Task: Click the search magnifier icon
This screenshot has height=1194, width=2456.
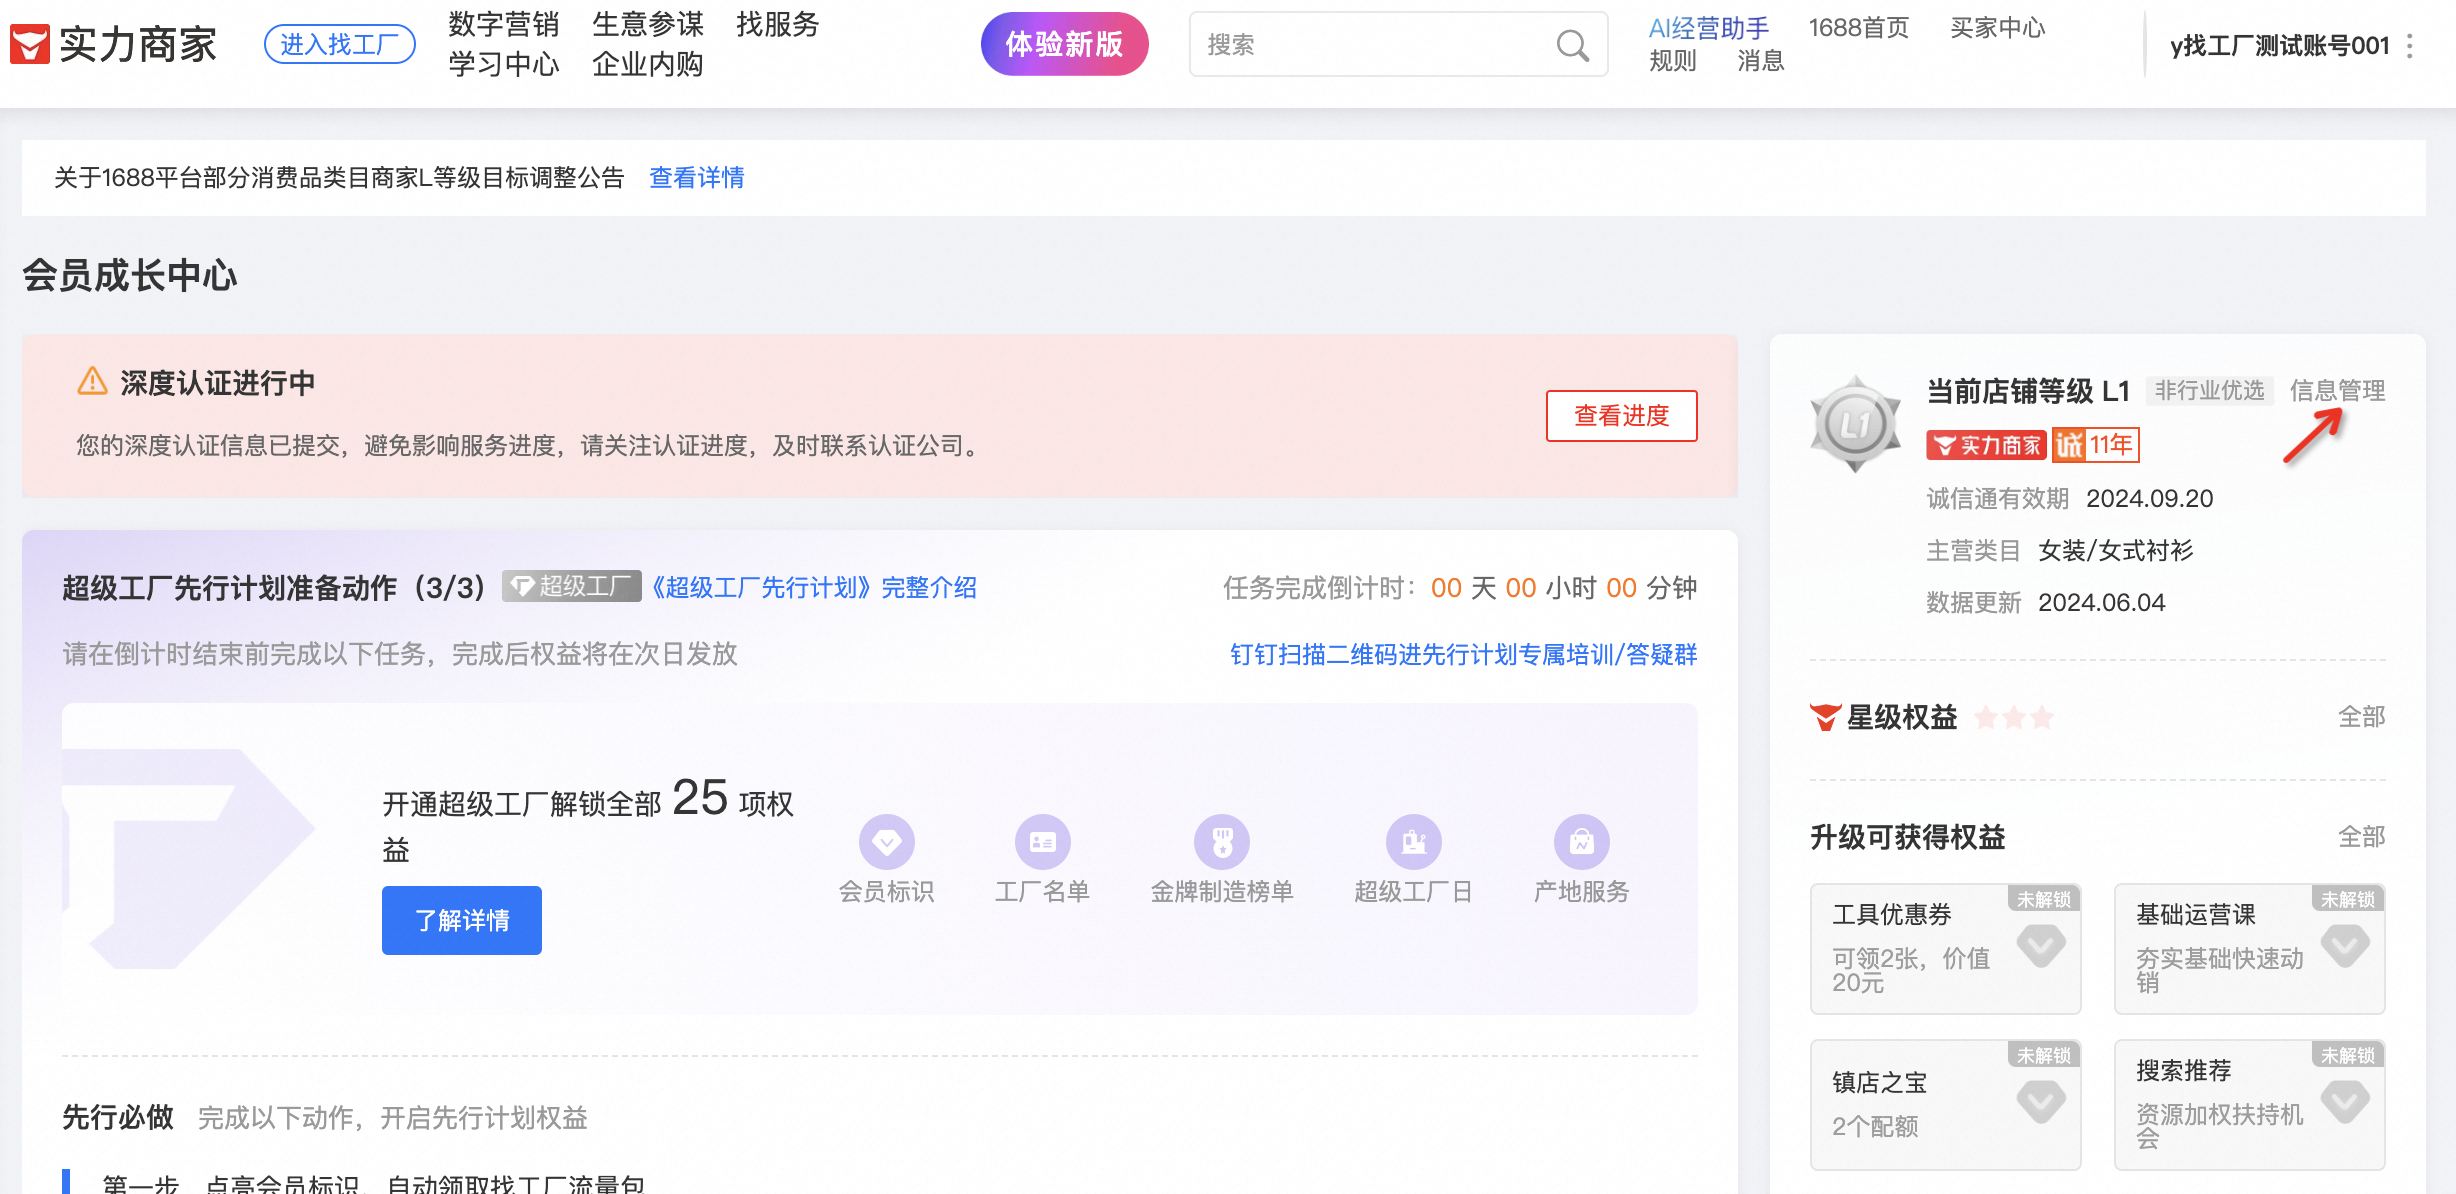Action: [1572, 45]
